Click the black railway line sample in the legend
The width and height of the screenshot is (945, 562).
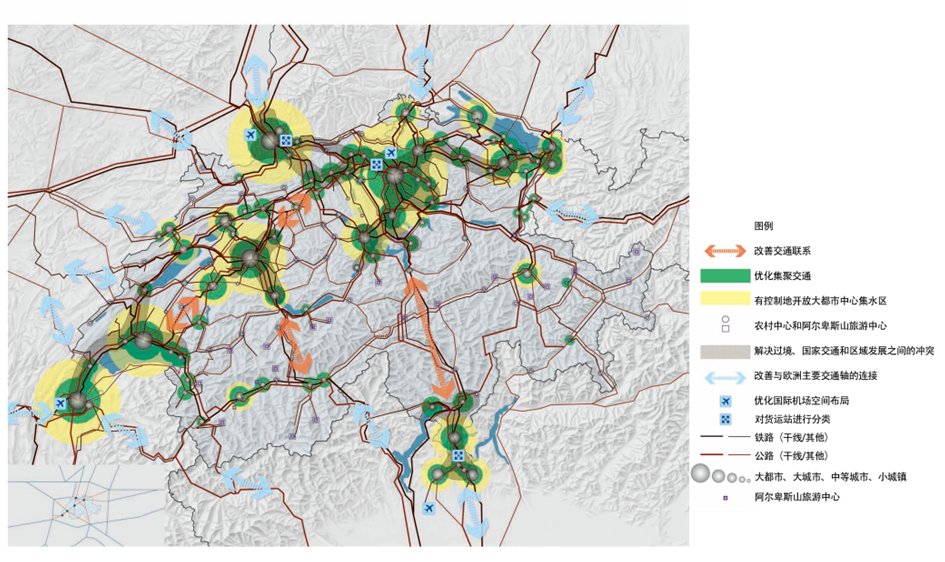pyautogui.click(x=725, y=437)
